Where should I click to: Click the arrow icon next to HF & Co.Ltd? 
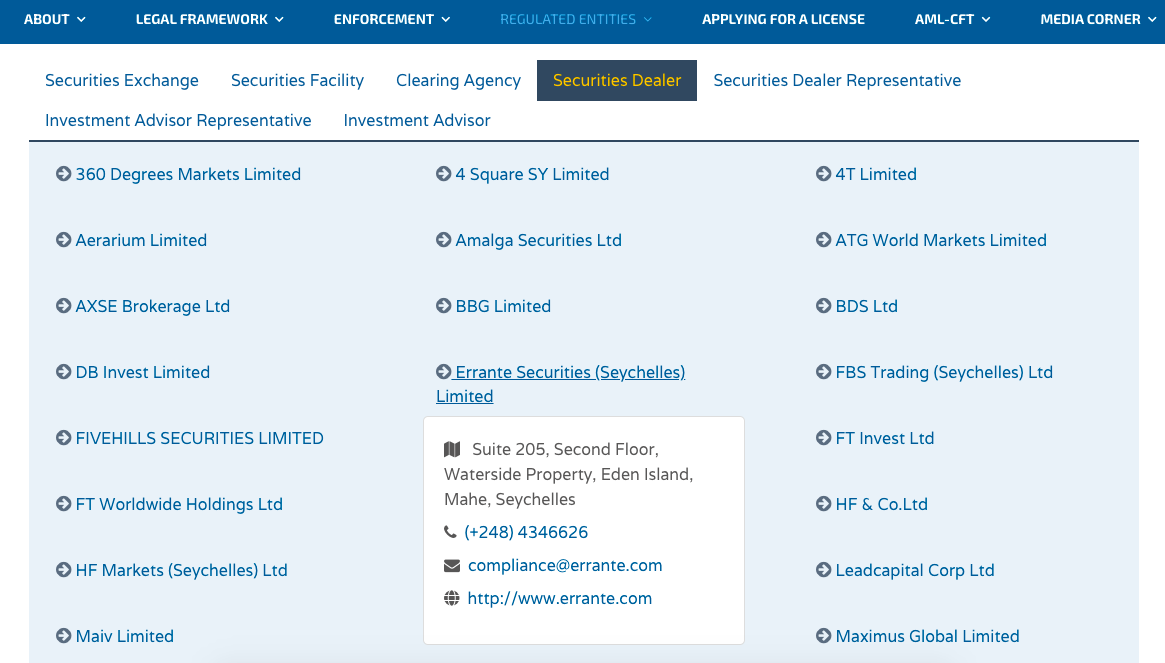click(822, 504)
